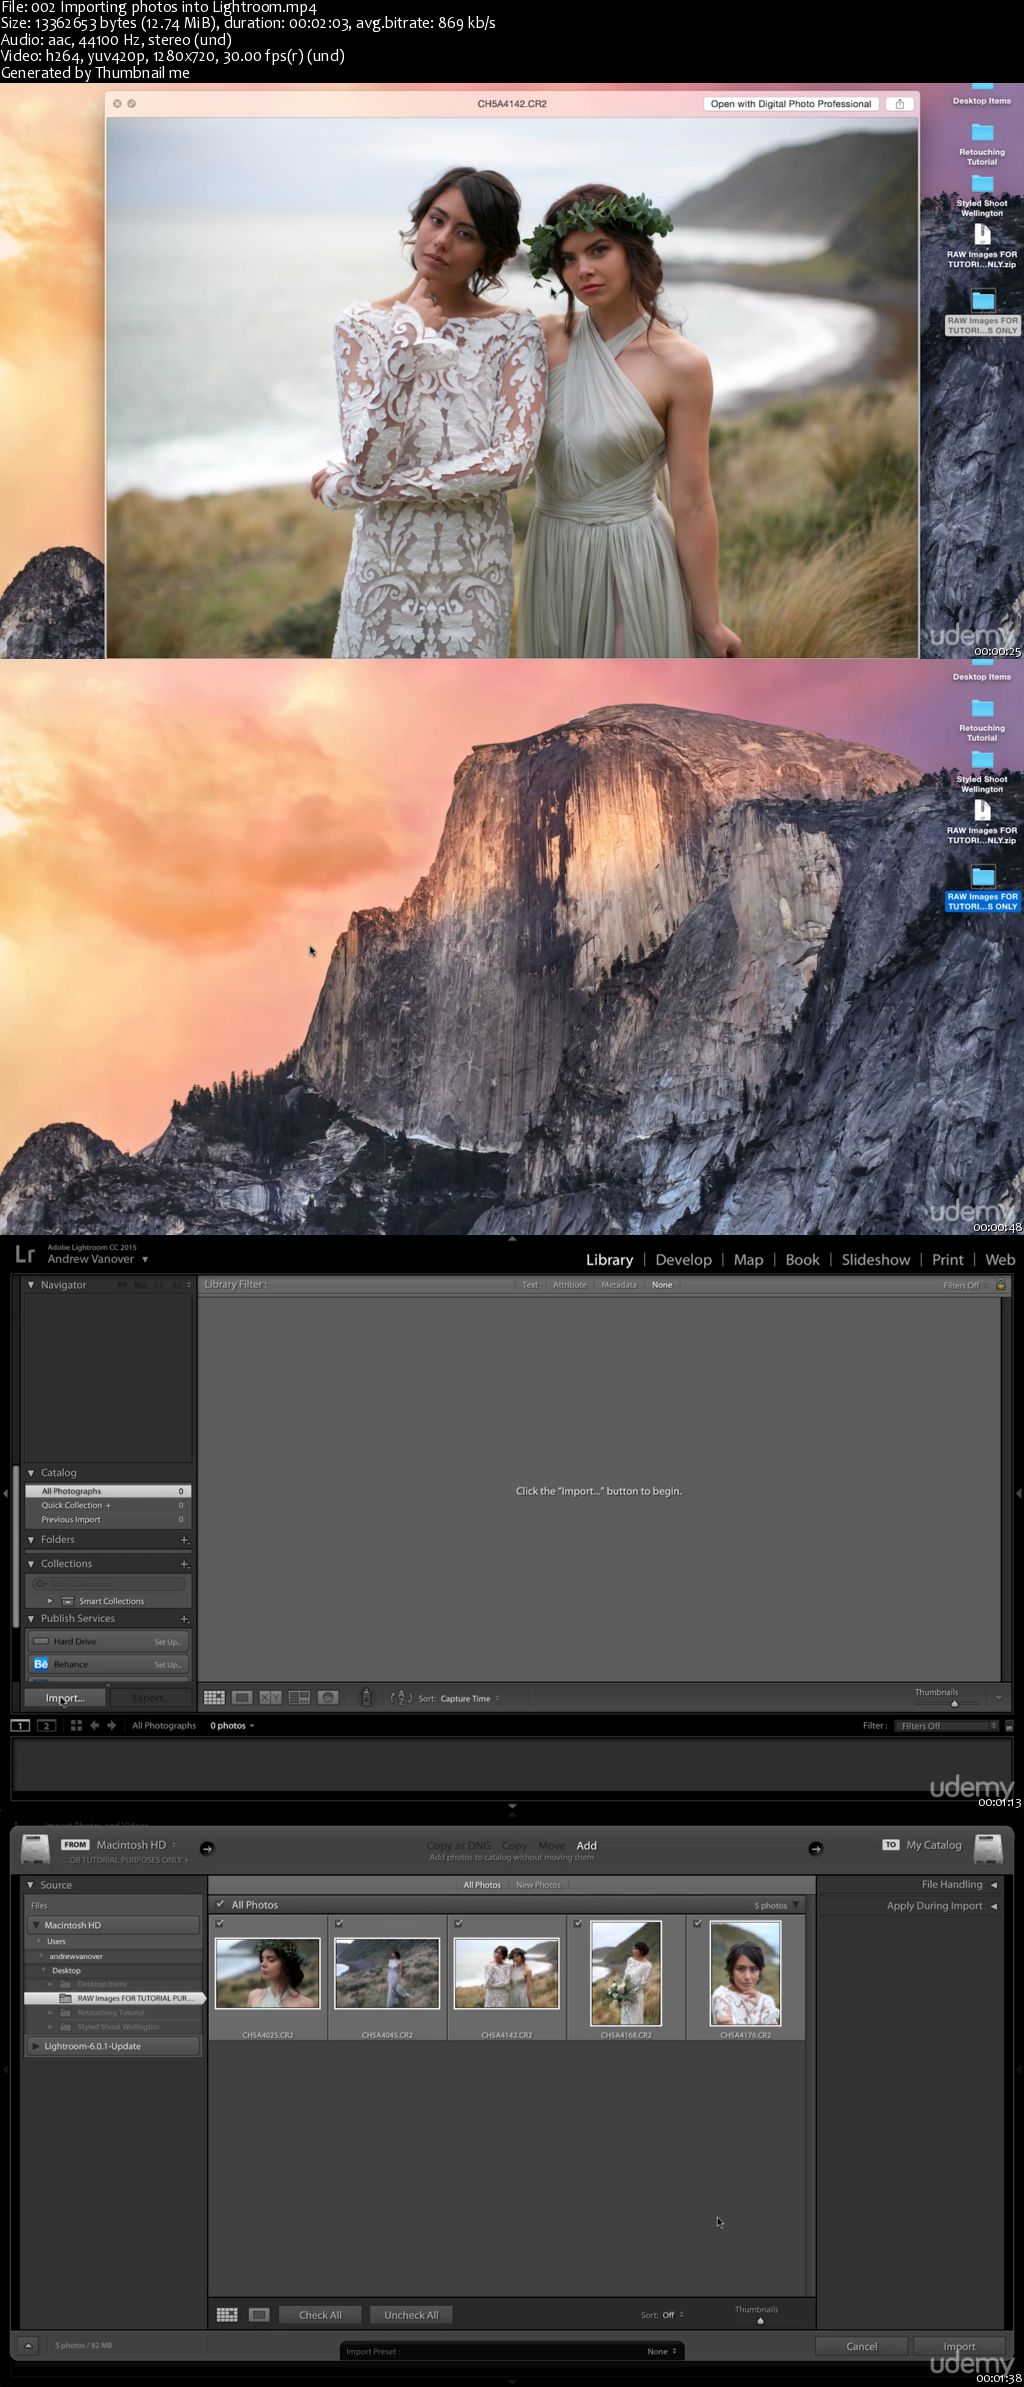Select New Photos tab in Import dialog
Screen dimensions: 1024x2387
point(538,1885)
